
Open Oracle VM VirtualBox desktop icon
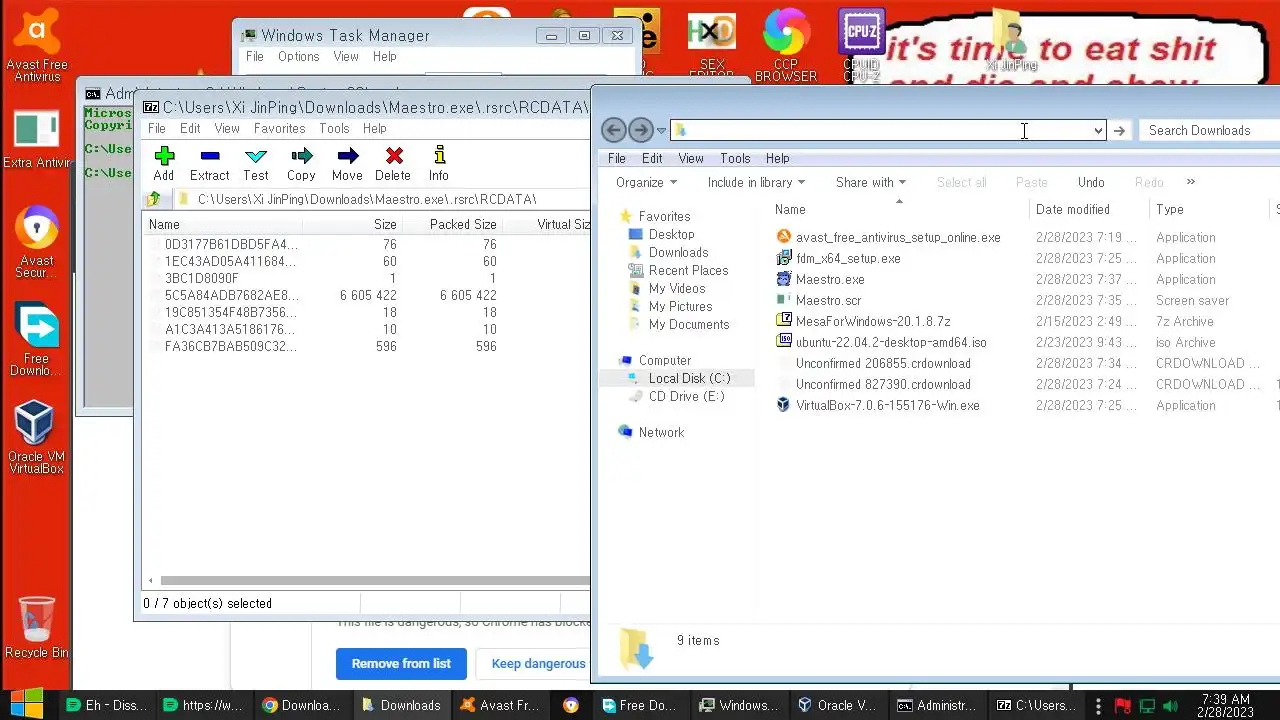coord(36,437)
